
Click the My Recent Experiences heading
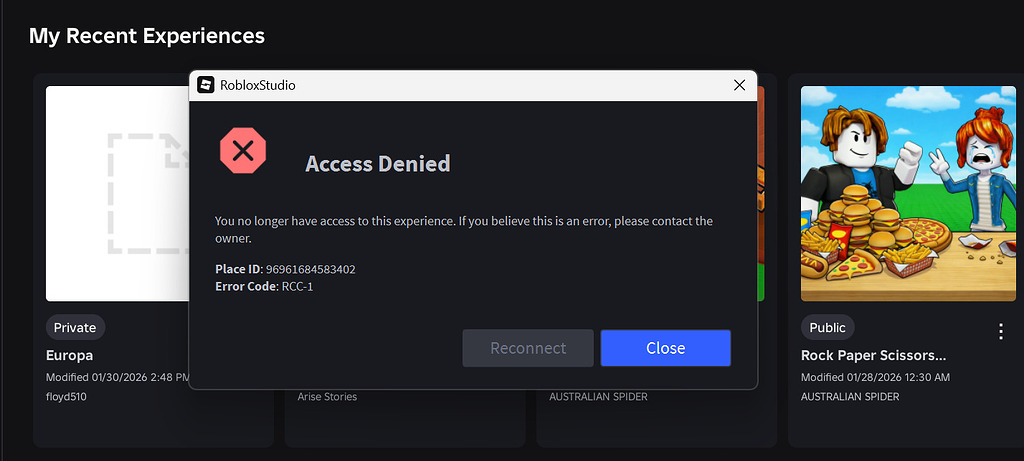pos(147,36)
